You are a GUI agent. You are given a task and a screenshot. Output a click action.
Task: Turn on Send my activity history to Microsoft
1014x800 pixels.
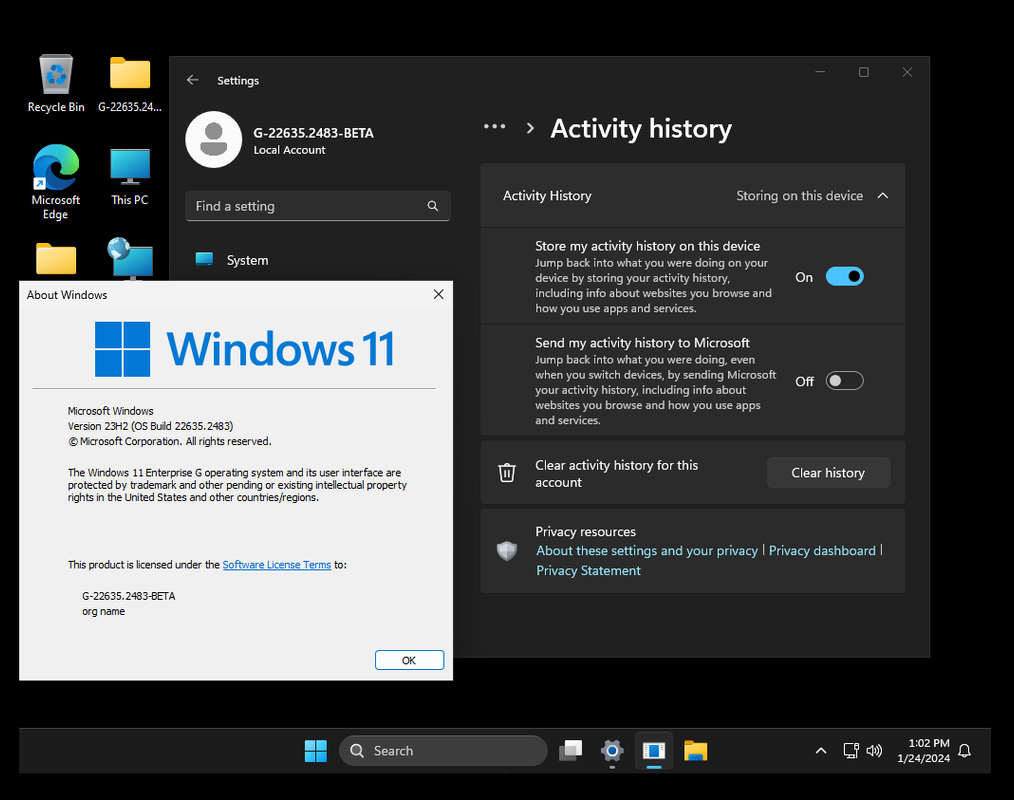tap(845, 381)
